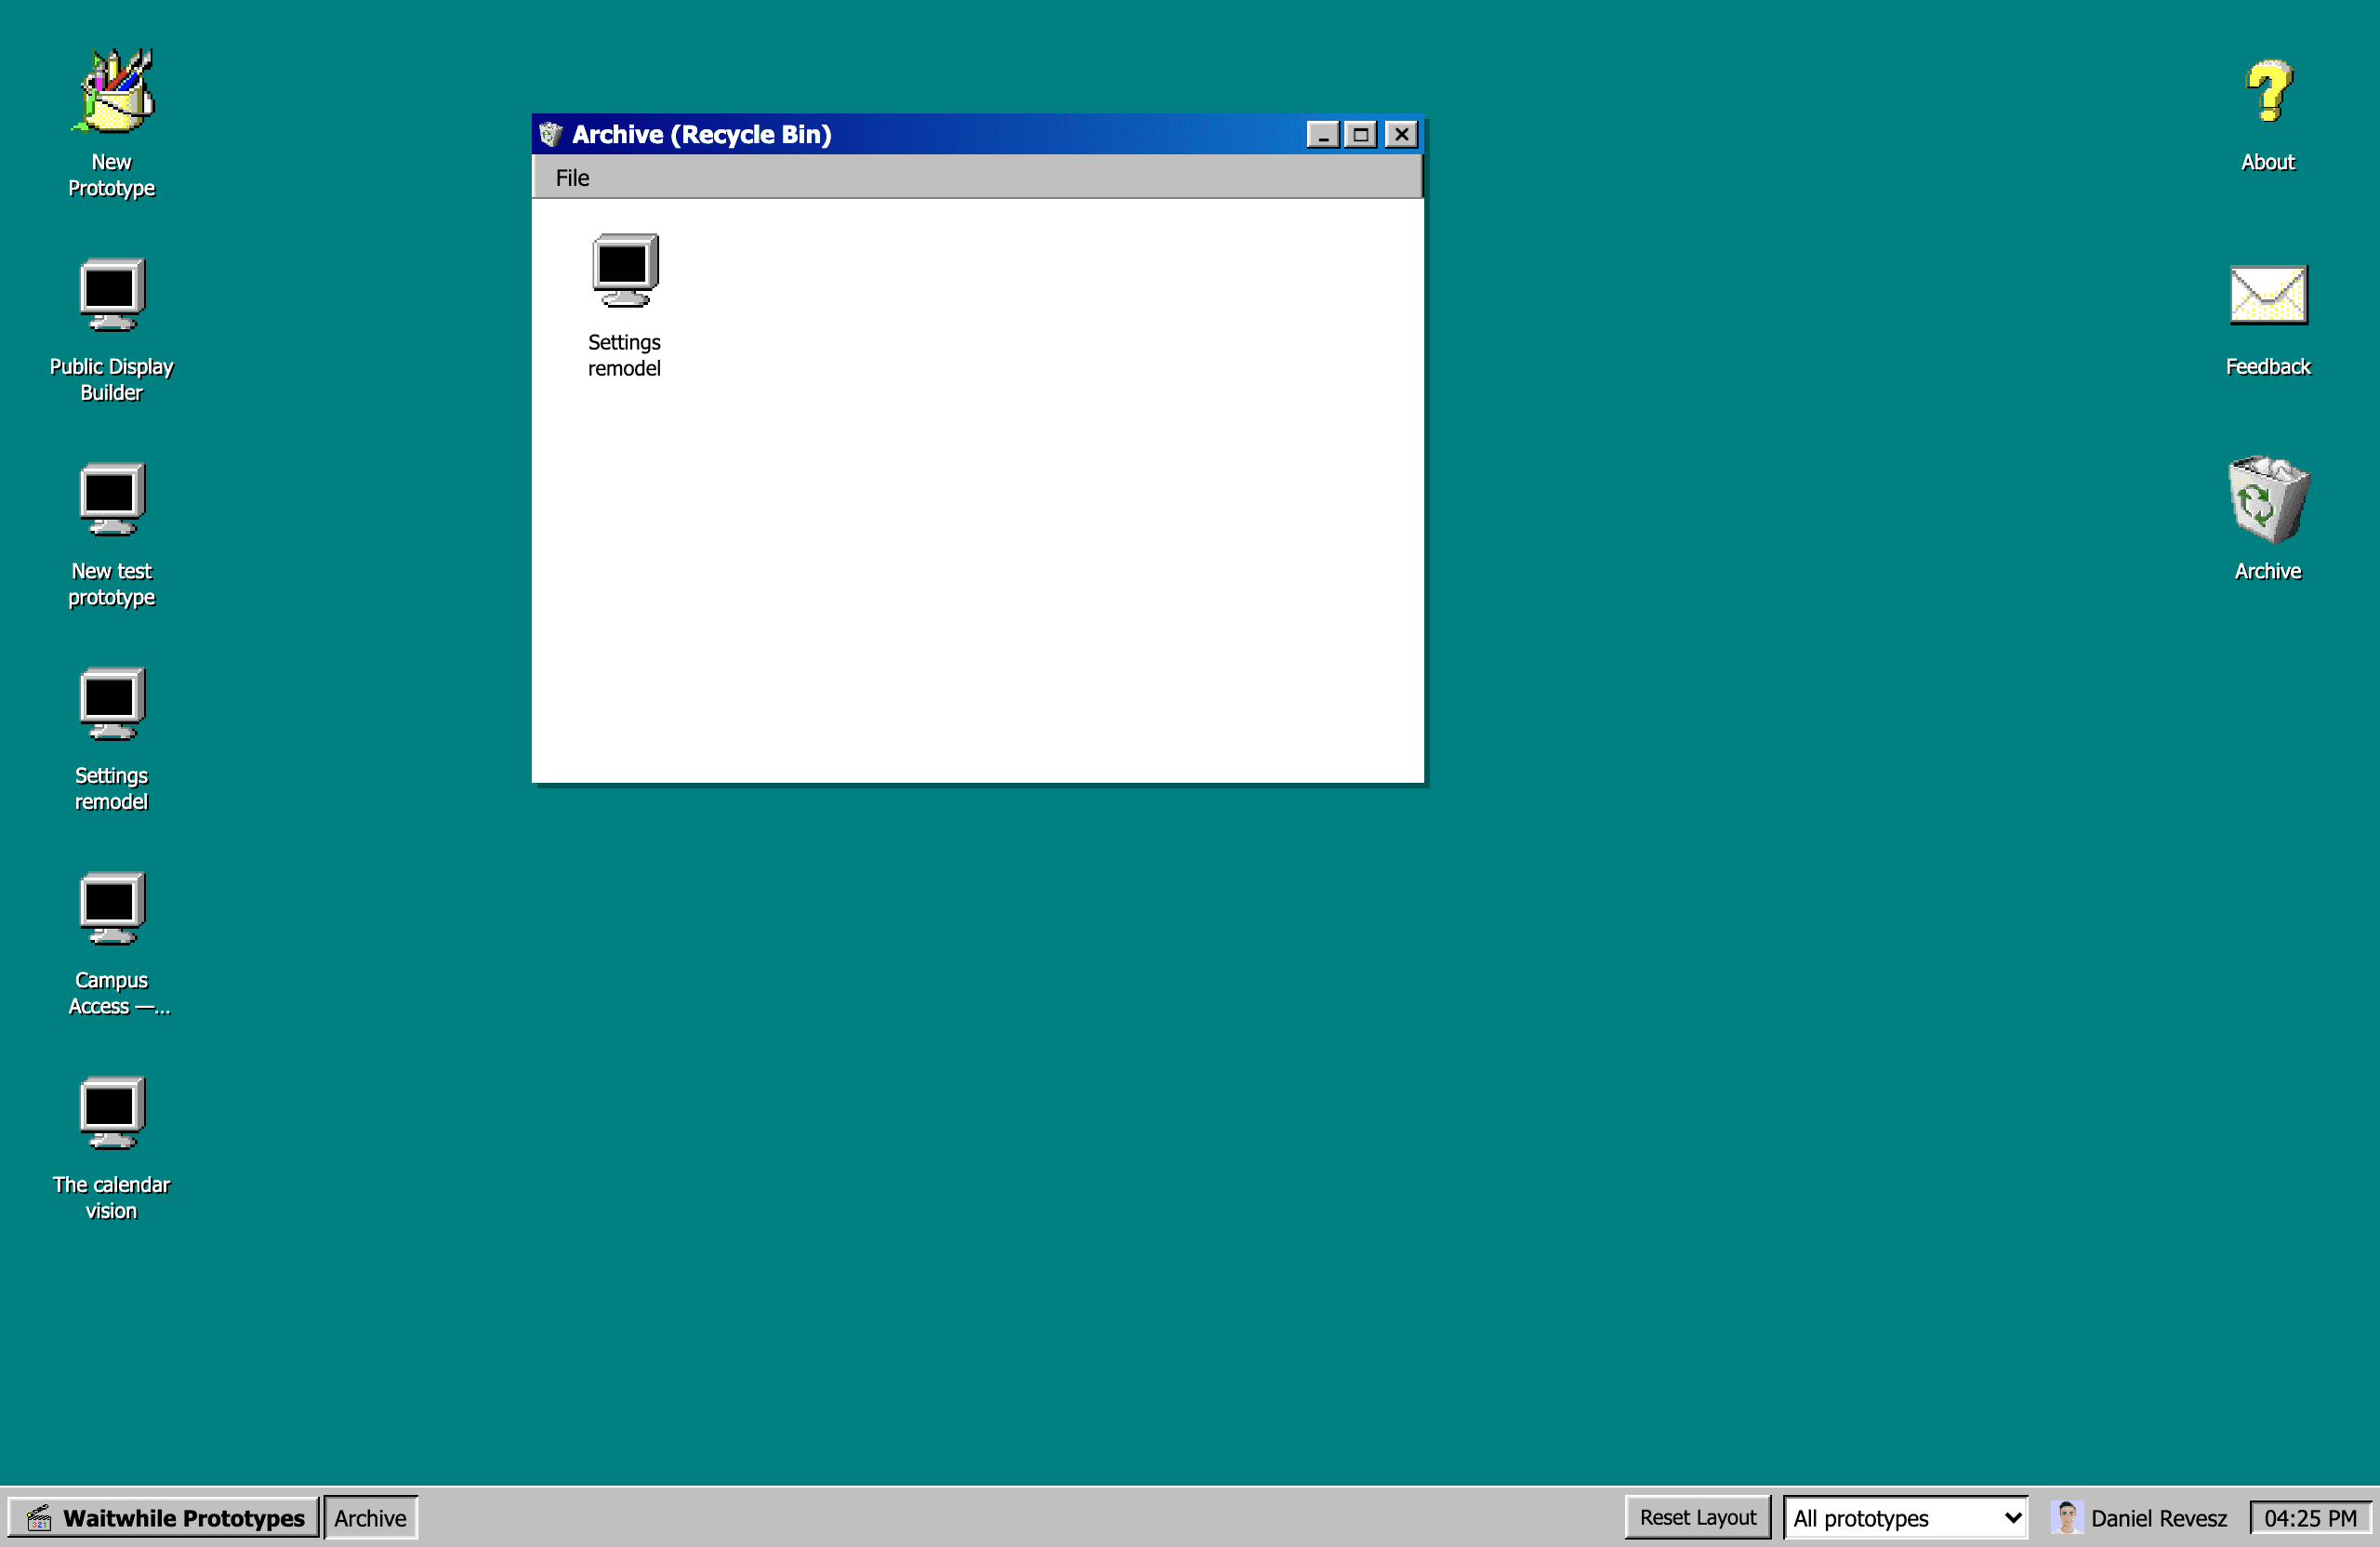Select Settings remodel inside Archive window

tap(625, 305)
